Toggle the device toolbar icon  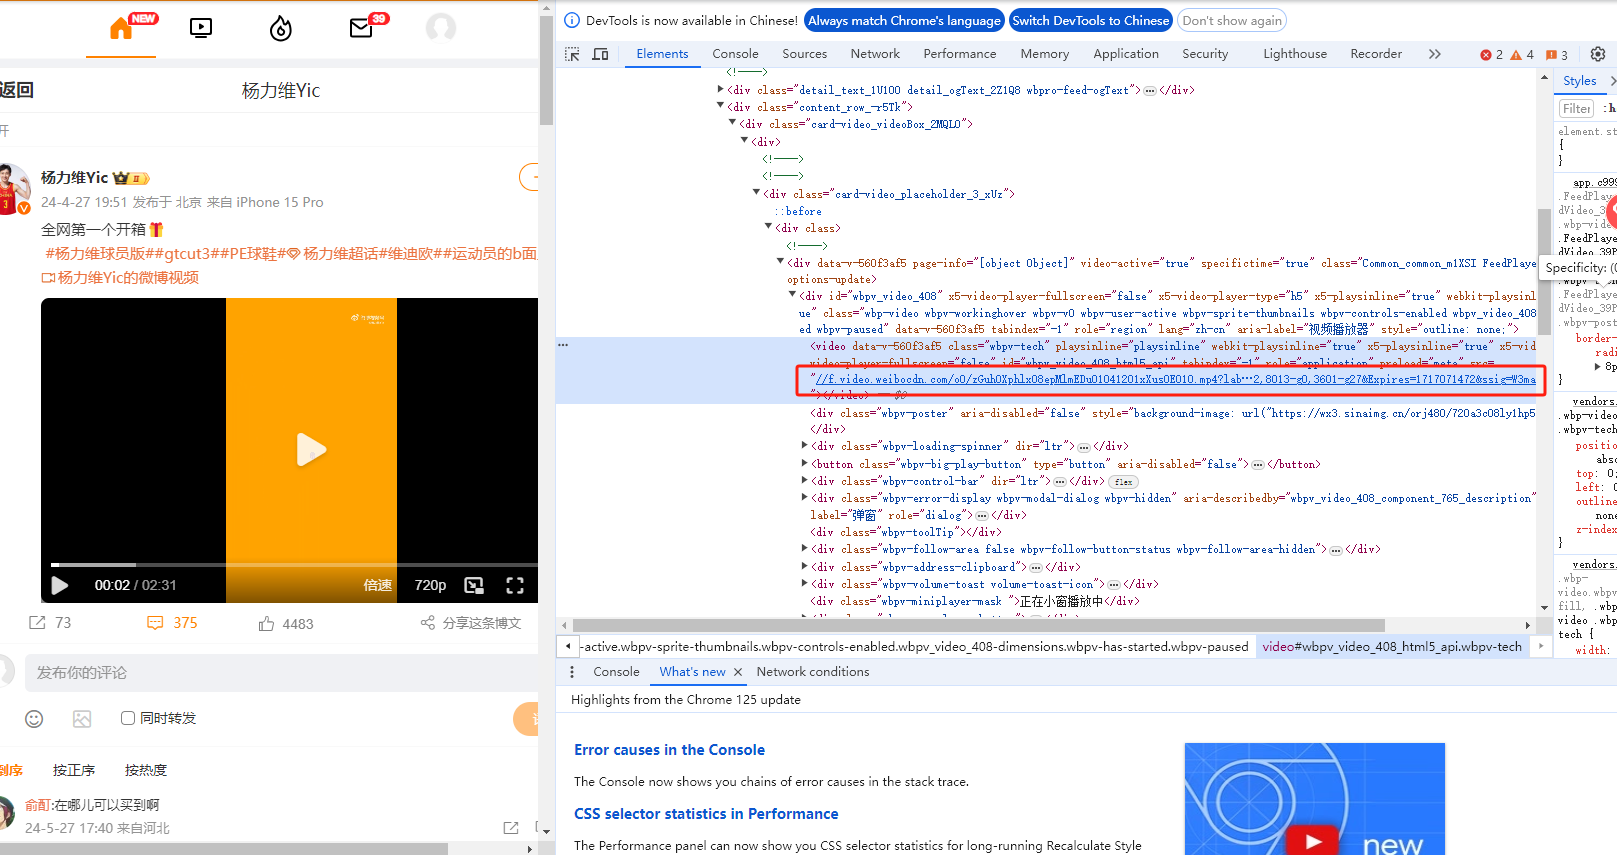click(600, 54)
